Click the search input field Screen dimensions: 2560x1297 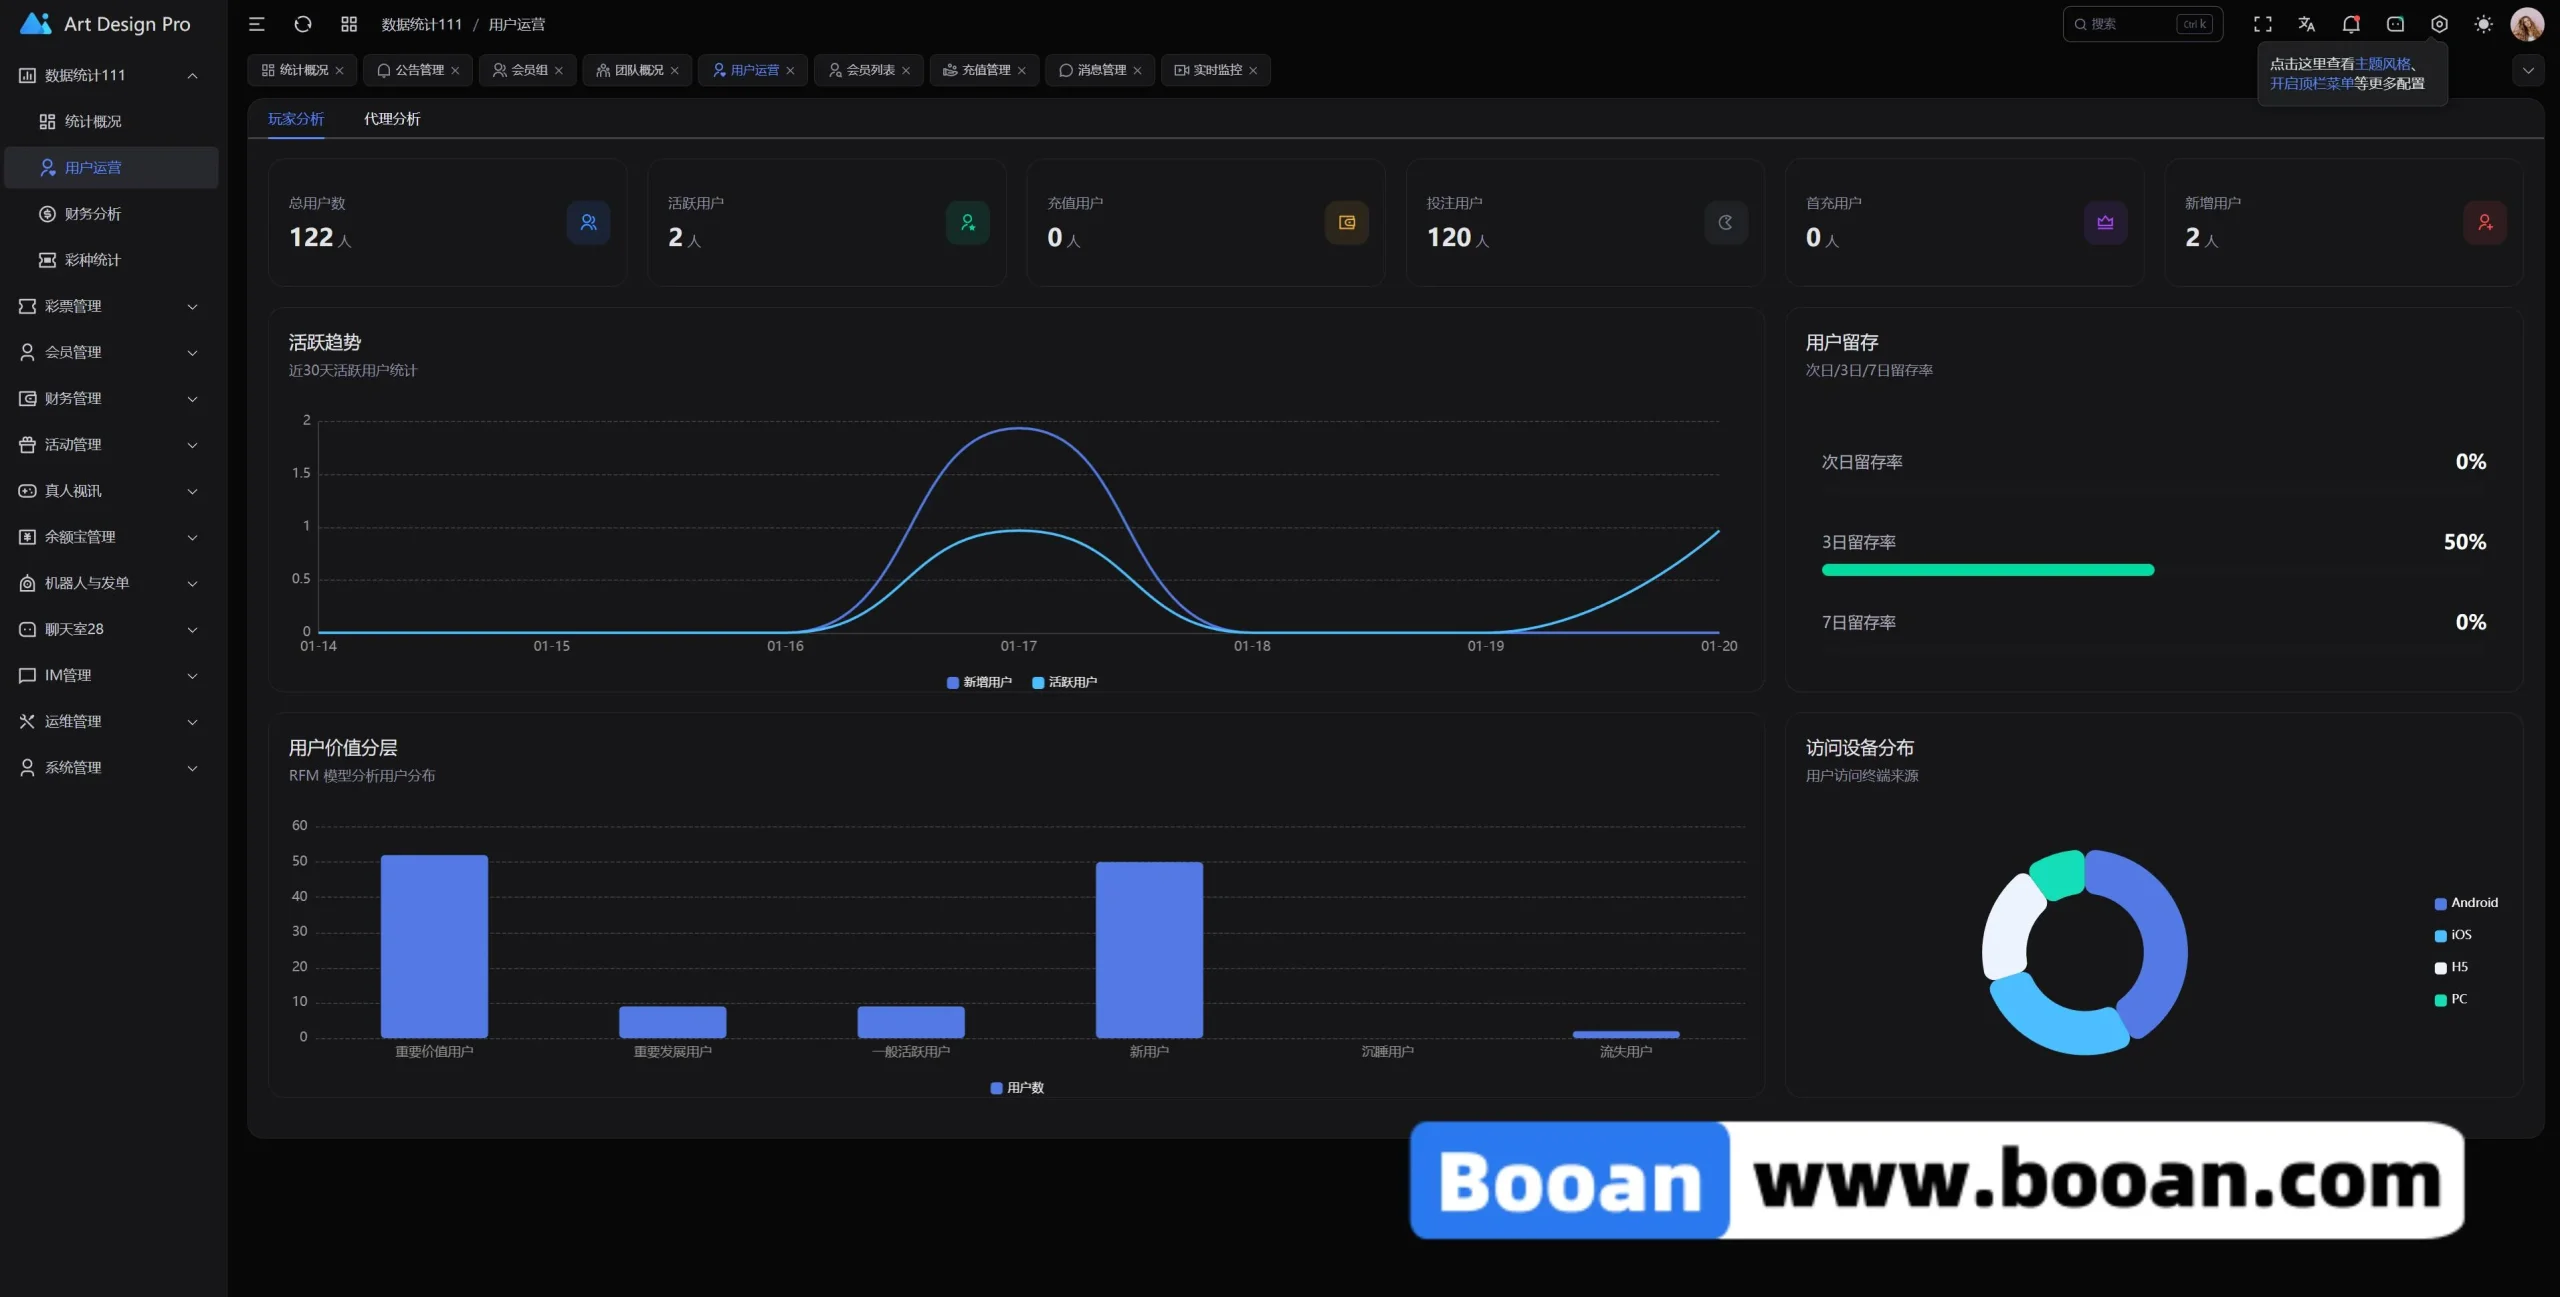coord(2142,24)
